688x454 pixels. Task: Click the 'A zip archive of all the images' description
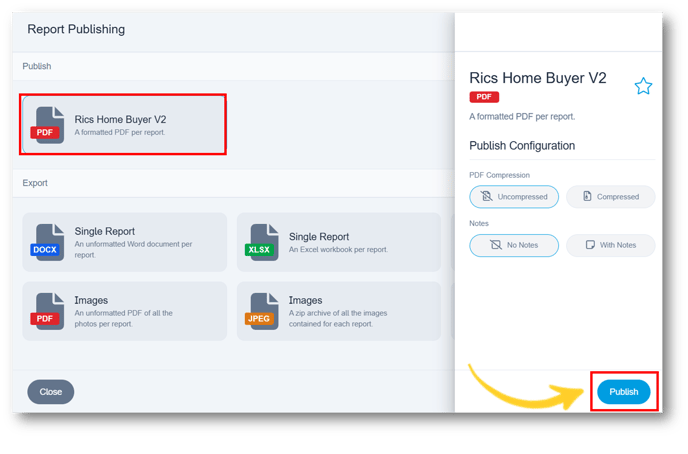(338, 313)
